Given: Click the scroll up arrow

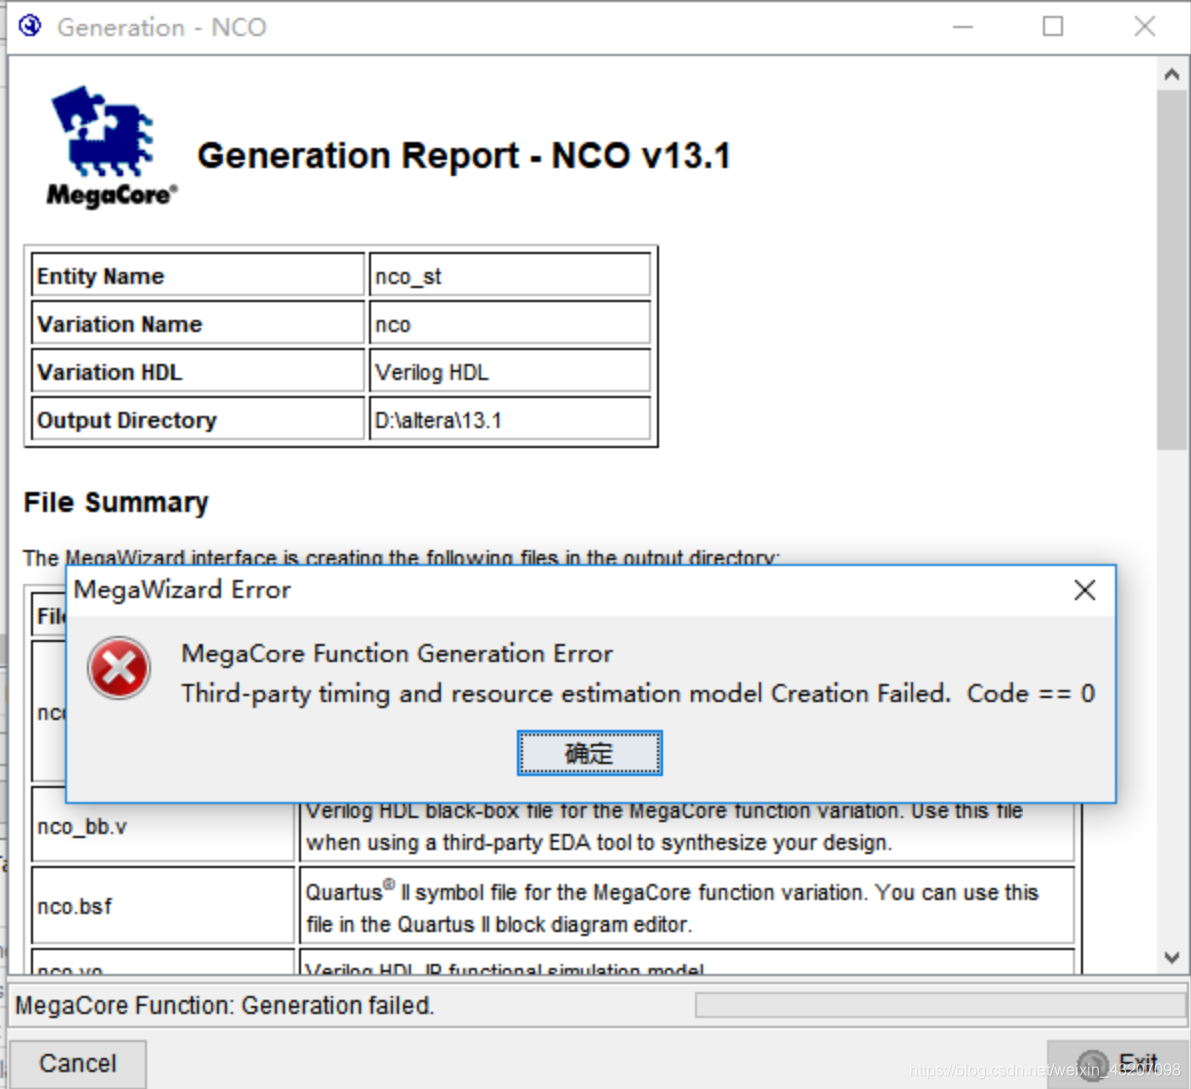Looking at the screenshot, I should click(x=1171, y=74).
